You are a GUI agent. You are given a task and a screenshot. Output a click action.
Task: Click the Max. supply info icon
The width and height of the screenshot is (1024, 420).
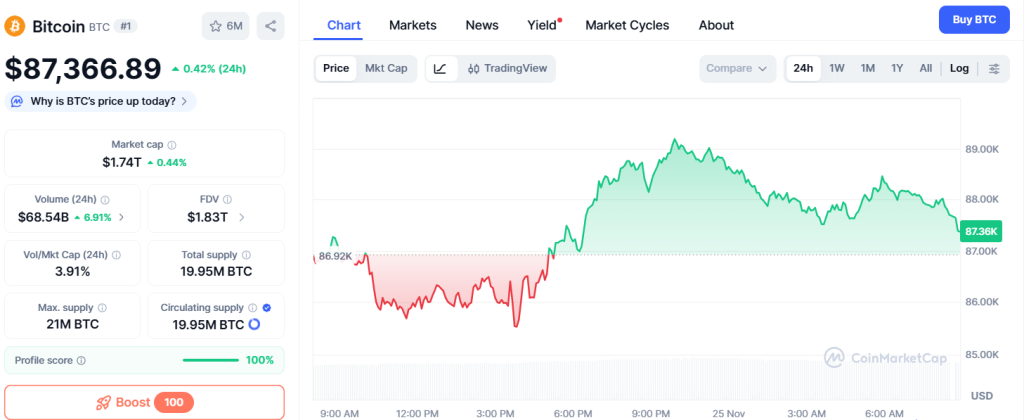pos(102,308)
